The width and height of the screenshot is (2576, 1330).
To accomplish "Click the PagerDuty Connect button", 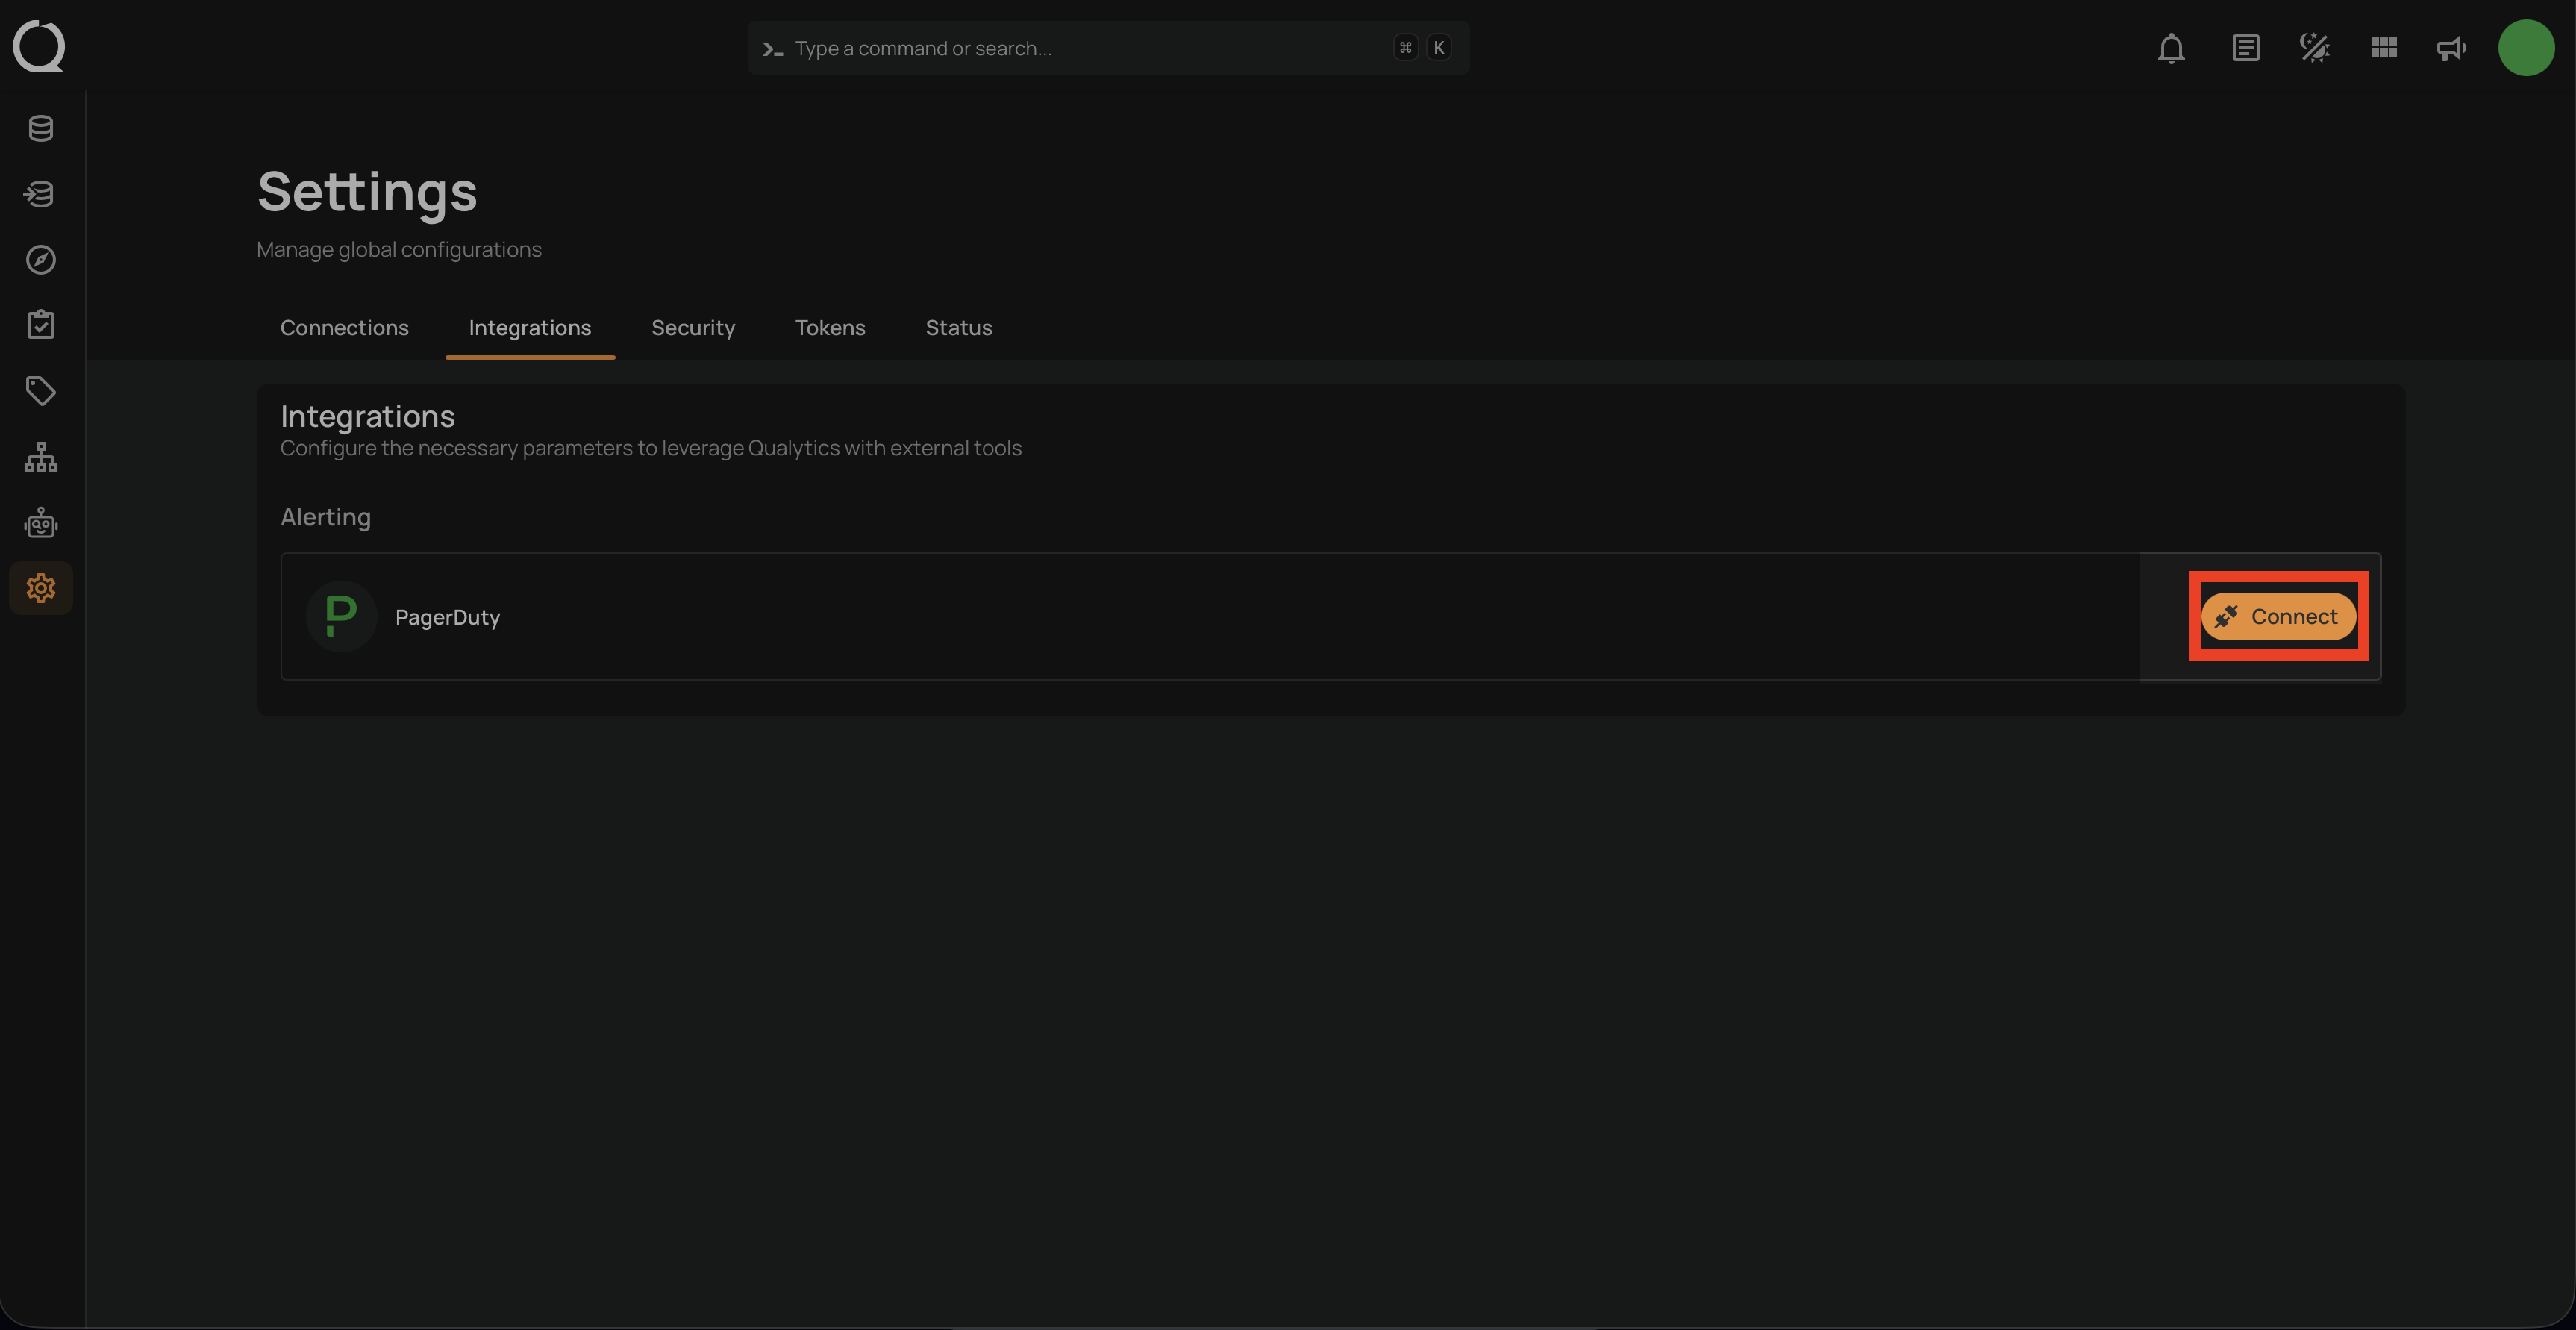I will point(2278,617).
